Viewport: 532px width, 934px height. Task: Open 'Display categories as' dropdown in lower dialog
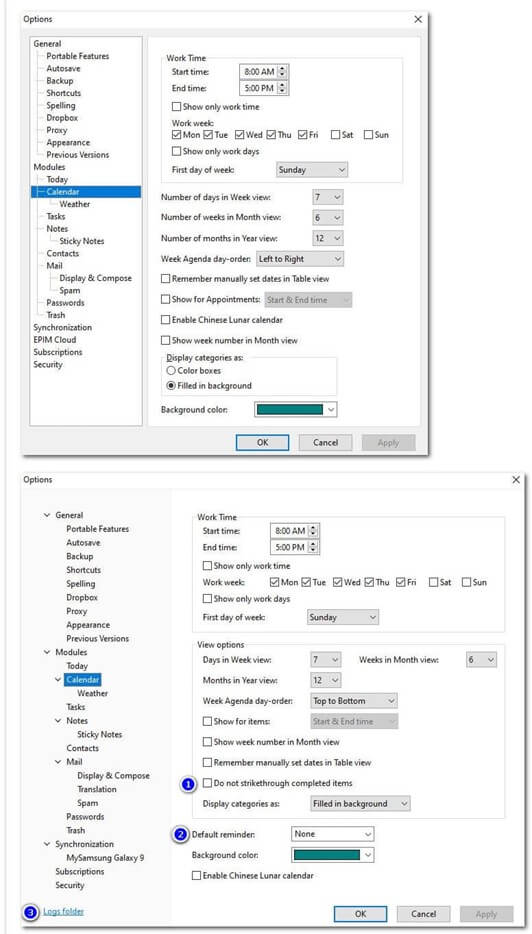click(x=360, y=804)
